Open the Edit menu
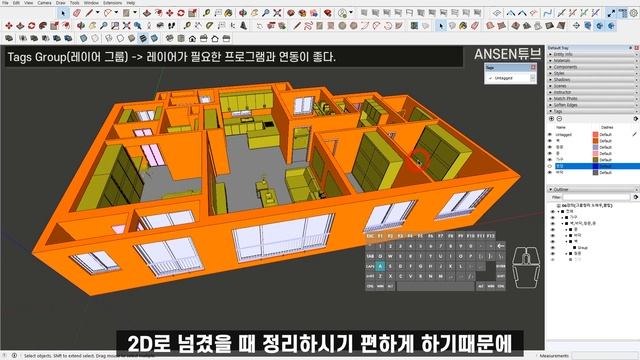The height and width of the screenshot is (360, 640). pos(16,3)
